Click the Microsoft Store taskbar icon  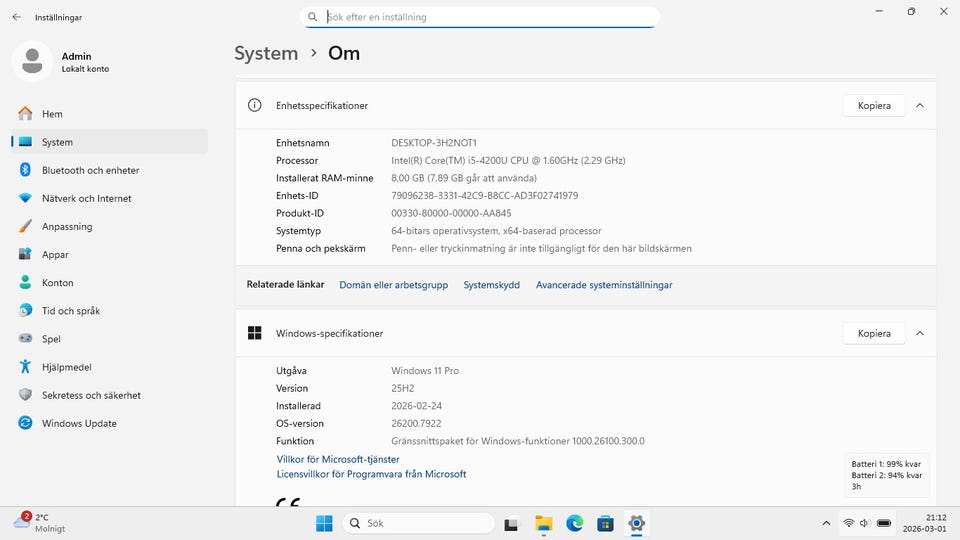pyautogui.click(x=605, y=523)
